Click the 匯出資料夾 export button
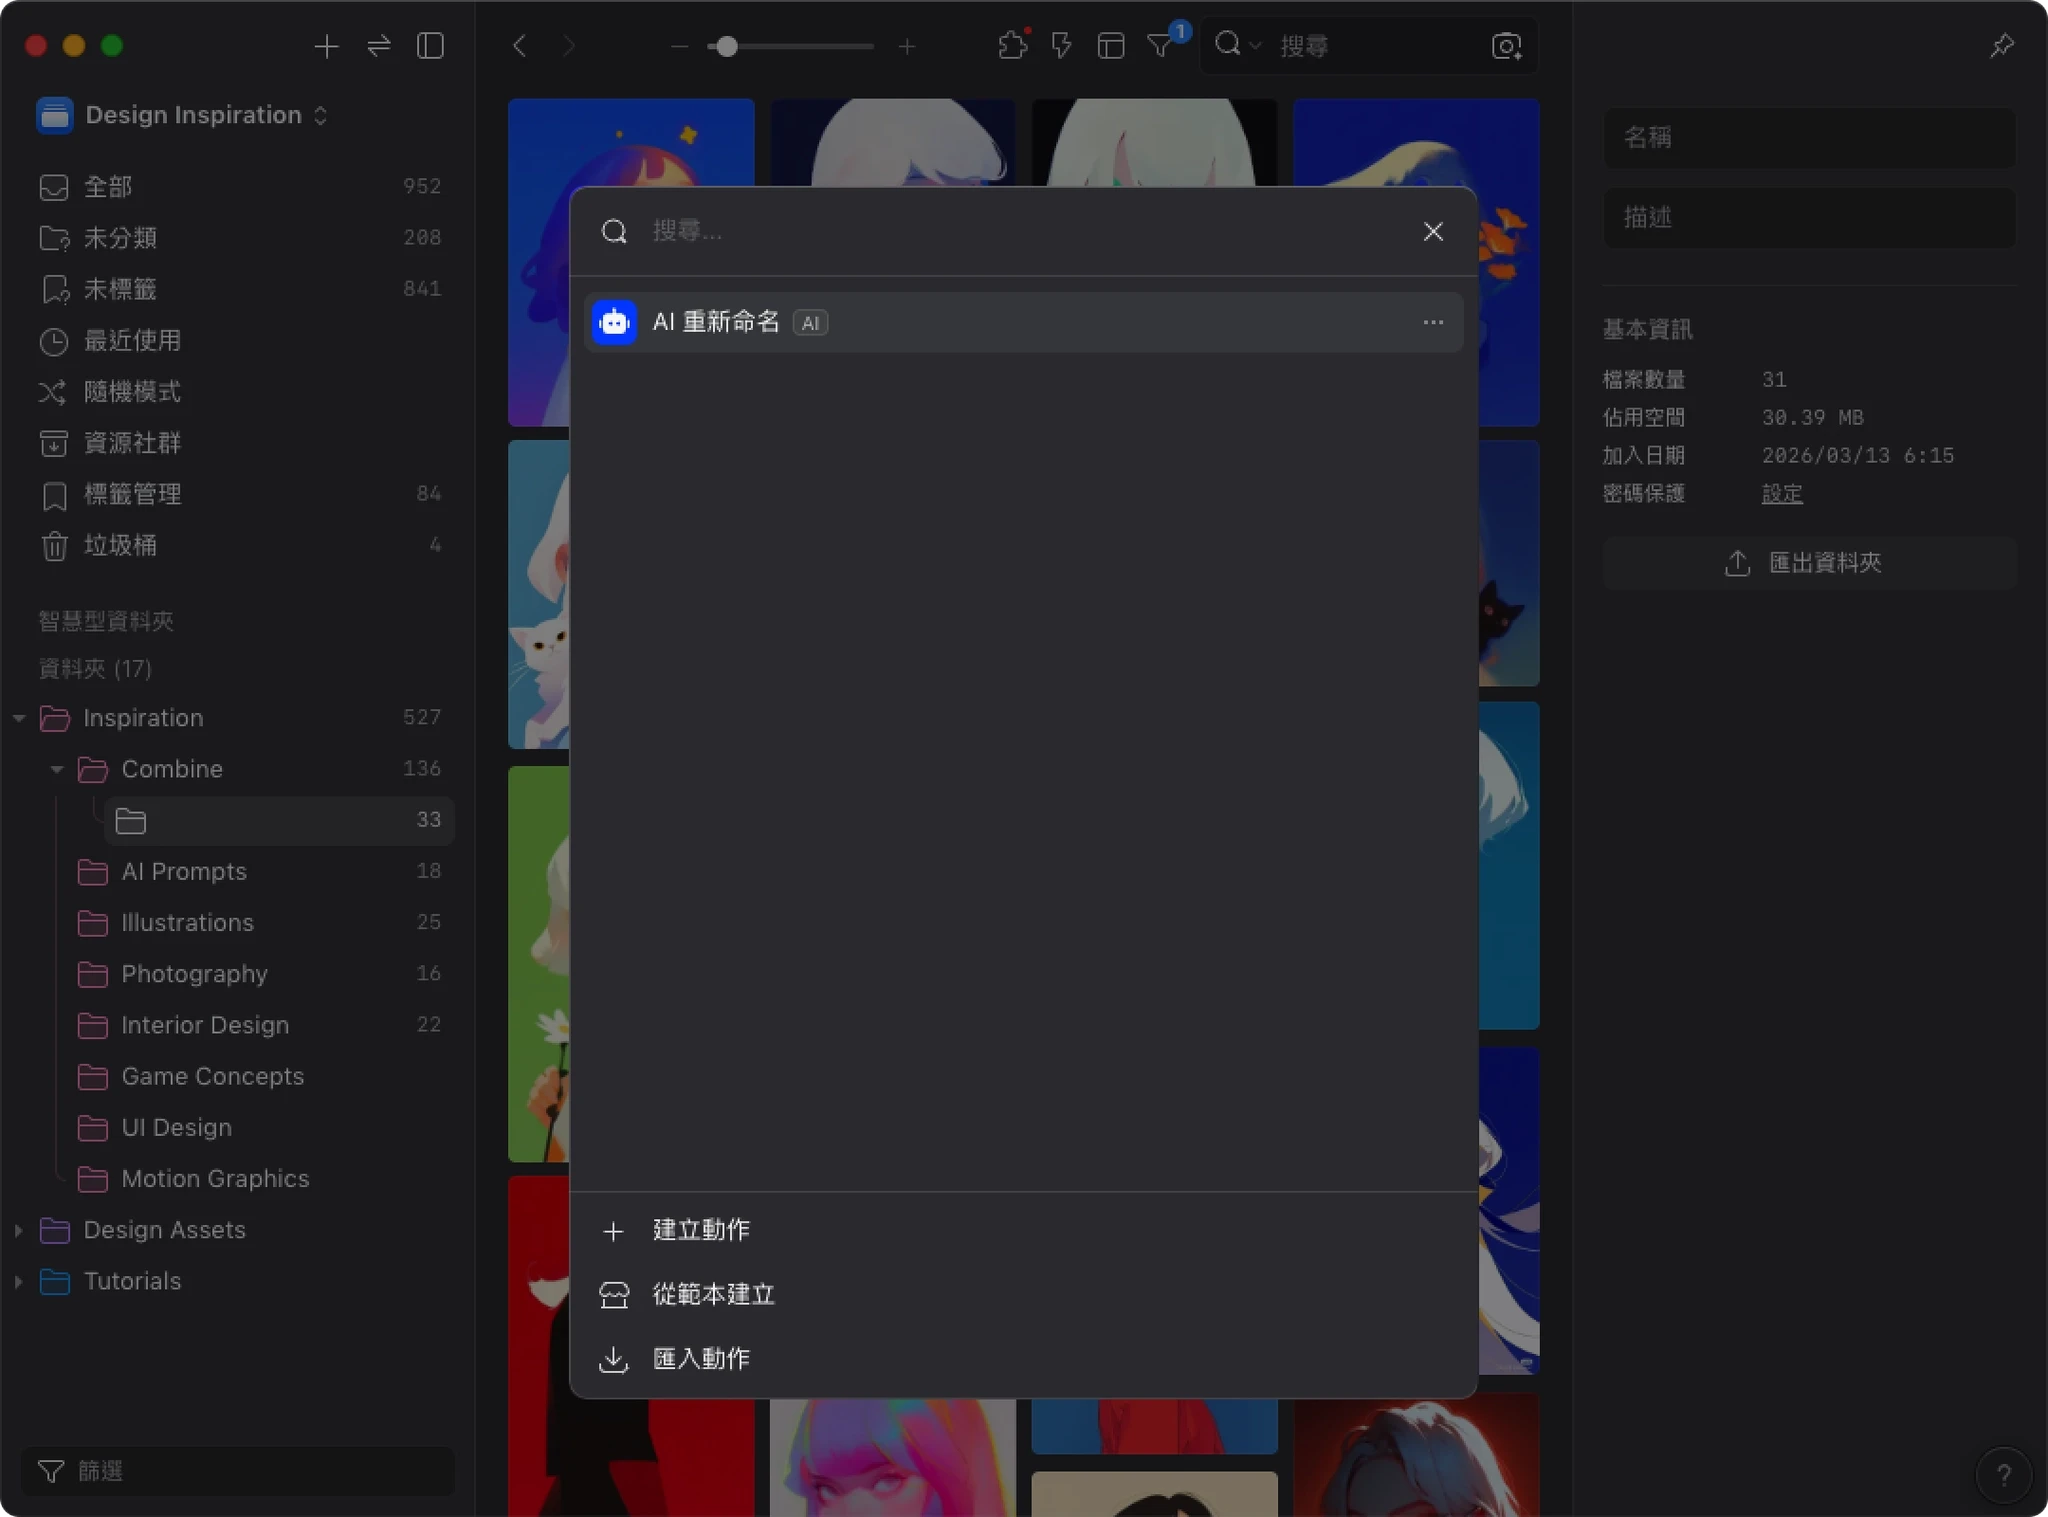The width and height of the screenshot is (2048, 1517). 1808,563
